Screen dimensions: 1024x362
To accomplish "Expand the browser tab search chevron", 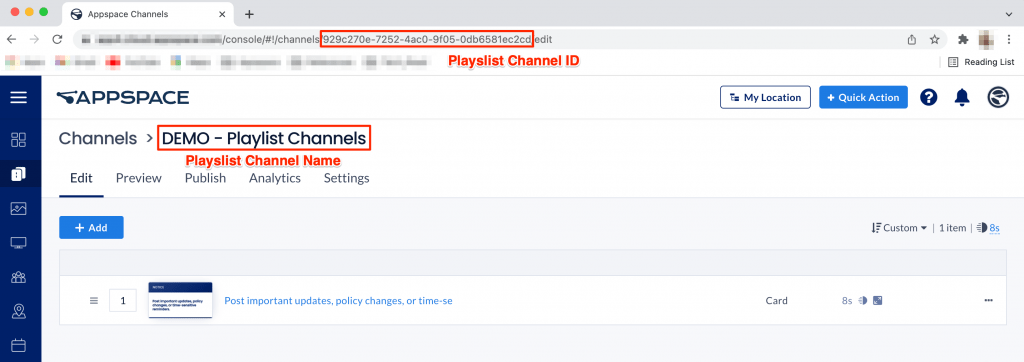I will 1010,14.
